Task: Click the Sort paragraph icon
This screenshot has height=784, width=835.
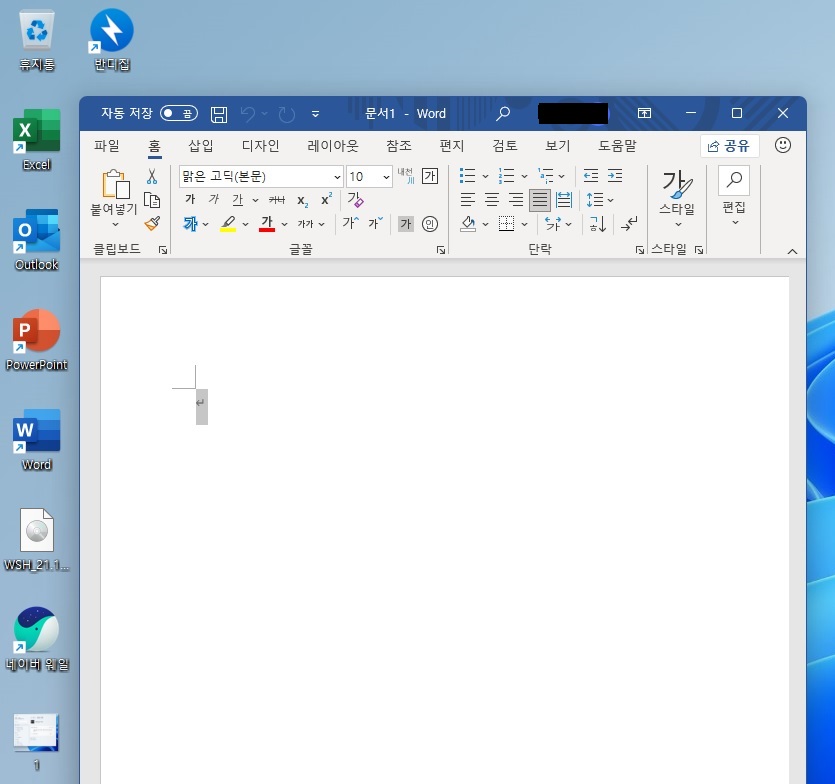Action: coord(597,224)
